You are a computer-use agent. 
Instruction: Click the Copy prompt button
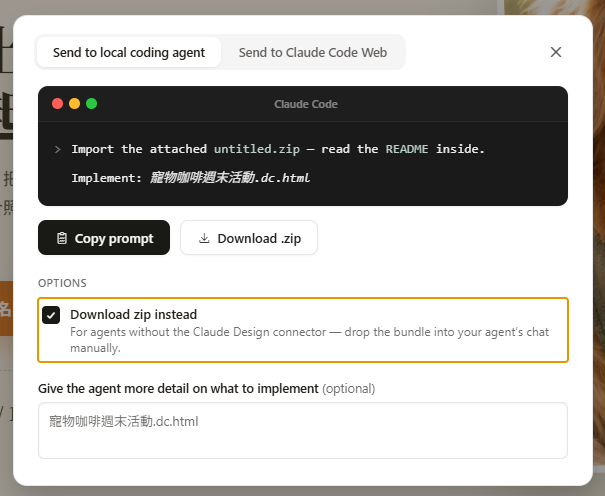click(104, 238)
